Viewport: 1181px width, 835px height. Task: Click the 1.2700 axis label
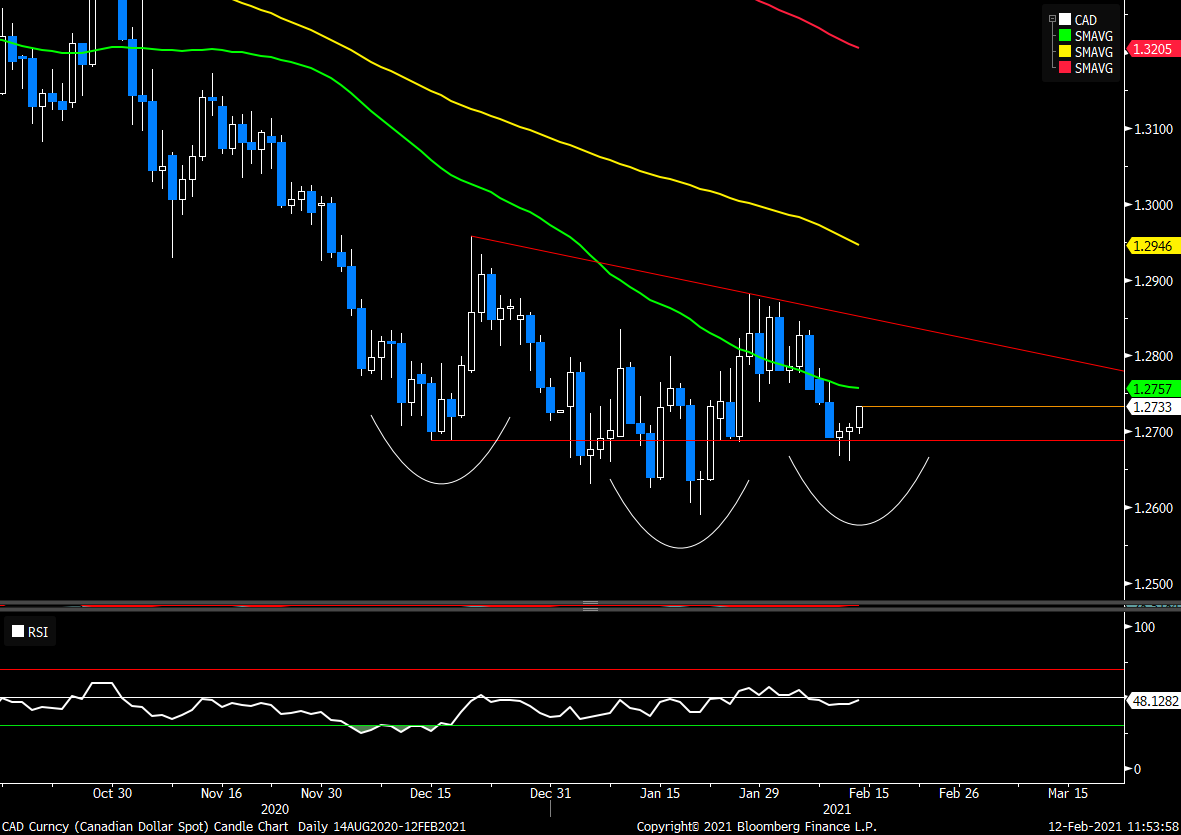tap(1154, 432)
